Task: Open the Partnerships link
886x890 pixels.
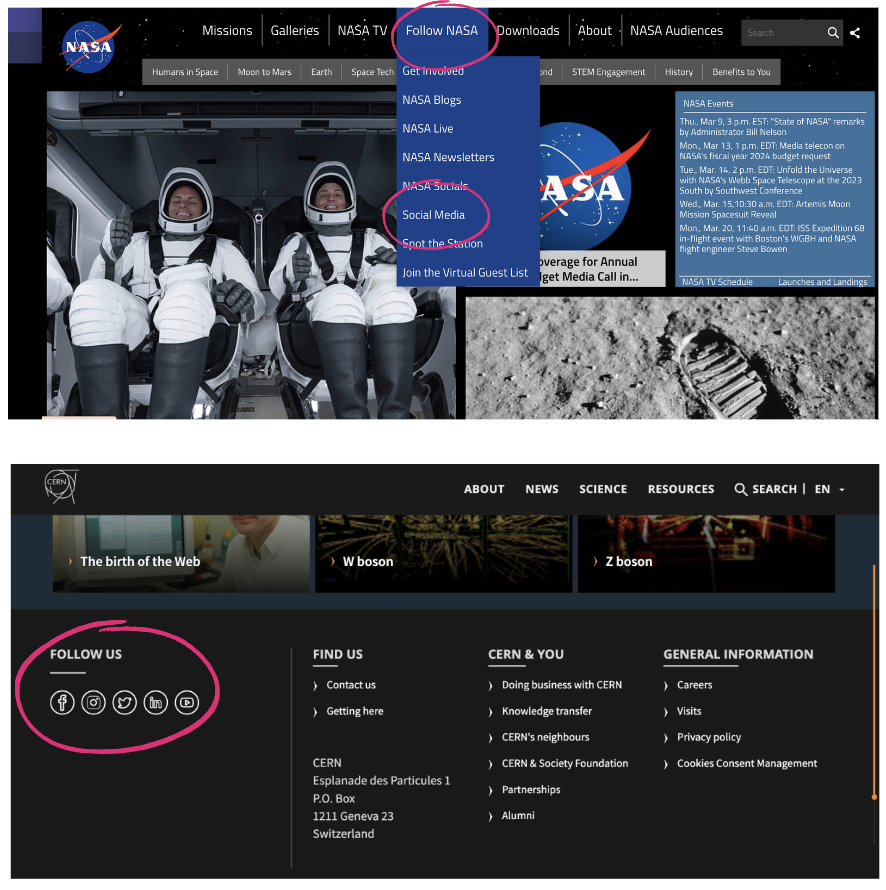Action: (531, 790)
